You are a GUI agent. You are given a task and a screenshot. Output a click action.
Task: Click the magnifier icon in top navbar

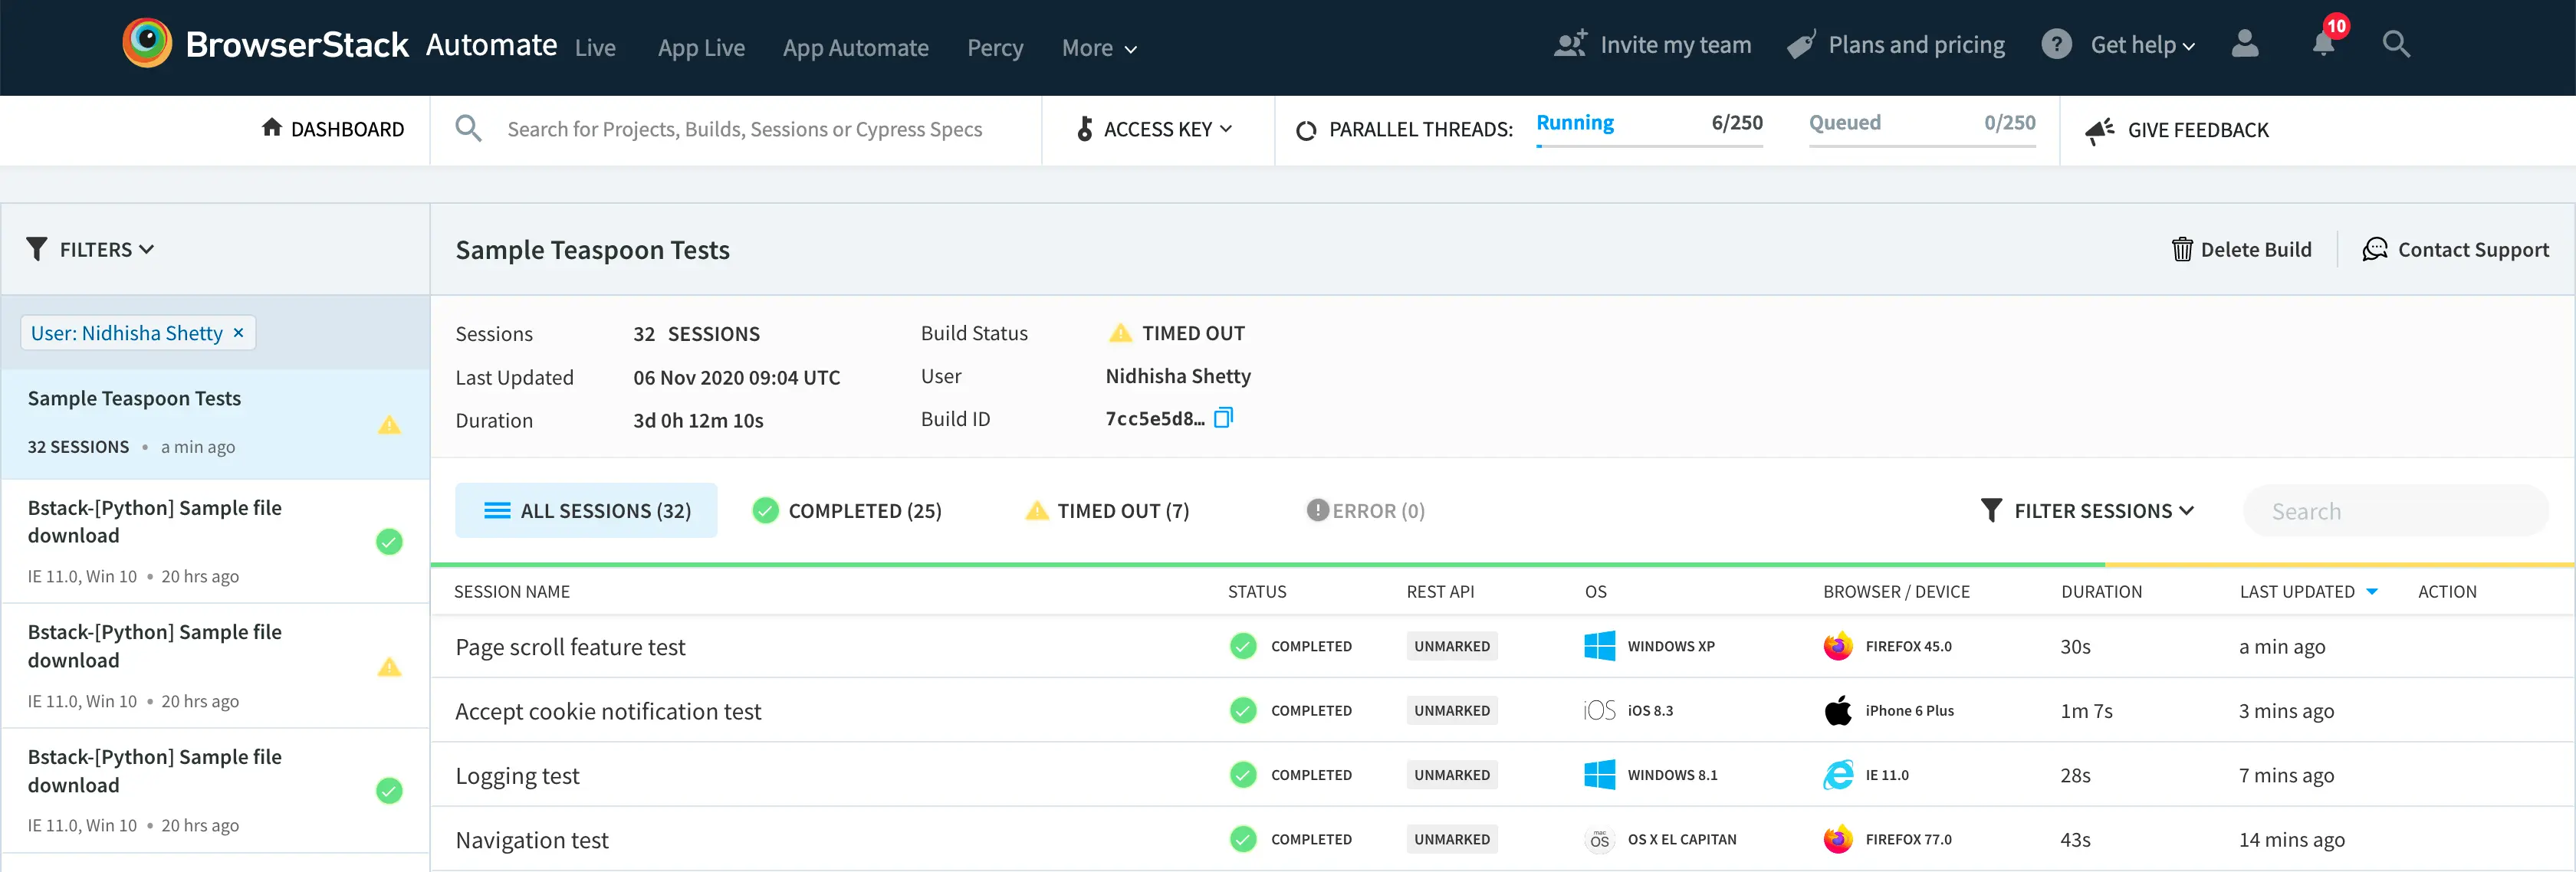click(x=2396, y=44)
